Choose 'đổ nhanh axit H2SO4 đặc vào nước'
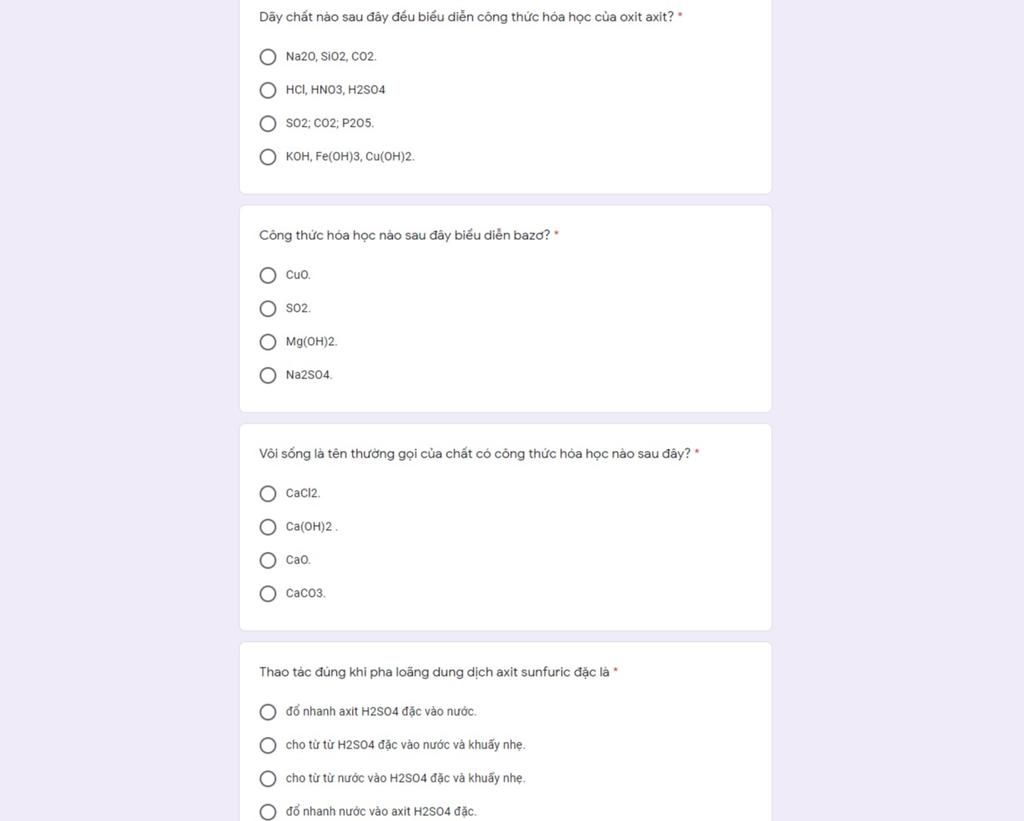 pos(268,712)
